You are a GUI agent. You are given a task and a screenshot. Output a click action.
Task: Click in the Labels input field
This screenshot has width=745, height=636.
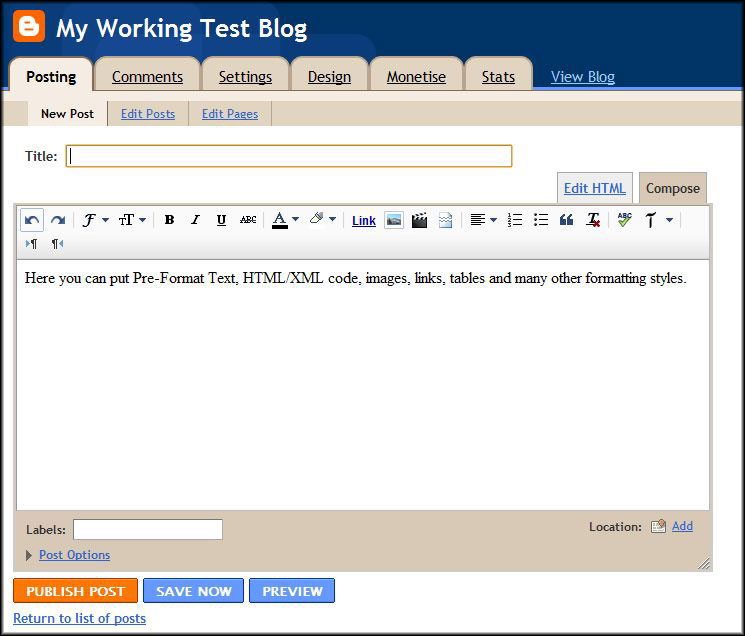pyautogui.click(x=148, y=529)
